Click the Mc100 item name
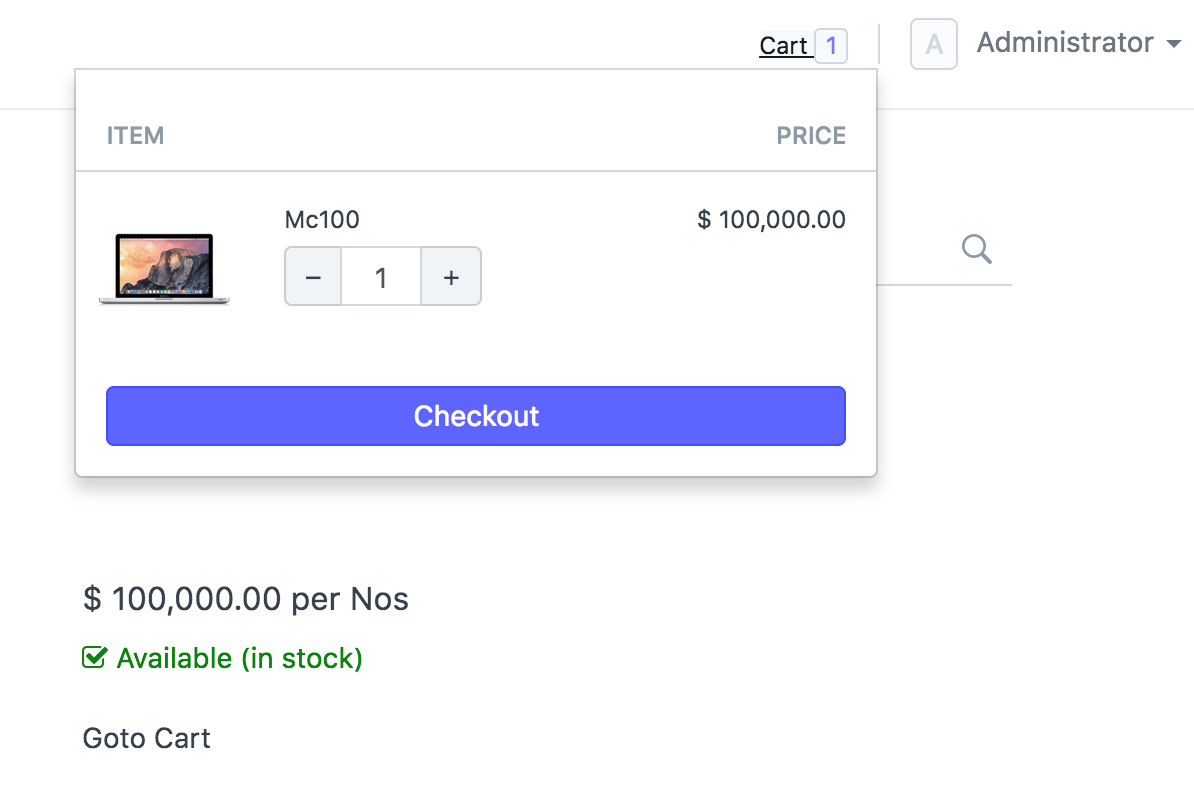Image resolution: width=1194 pixels, height=810 pixels. pos(322,220)
